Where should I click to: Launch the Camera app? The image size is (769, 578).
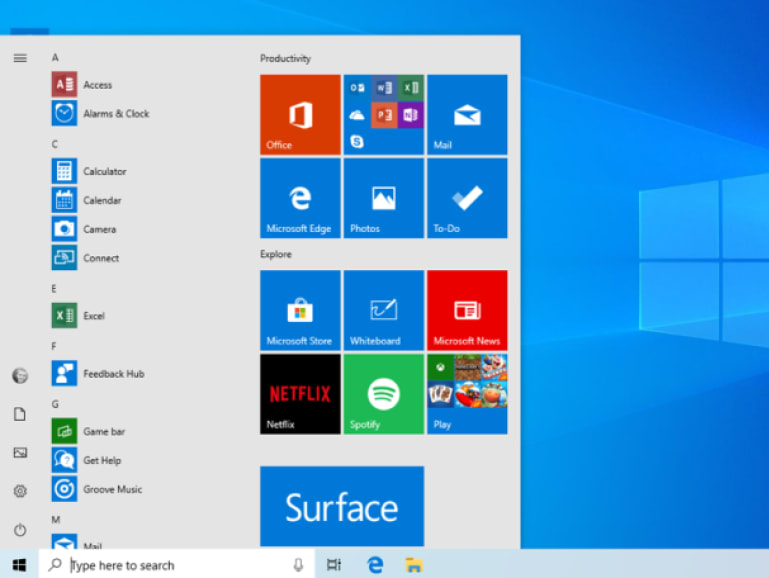(x=84, y=229)
